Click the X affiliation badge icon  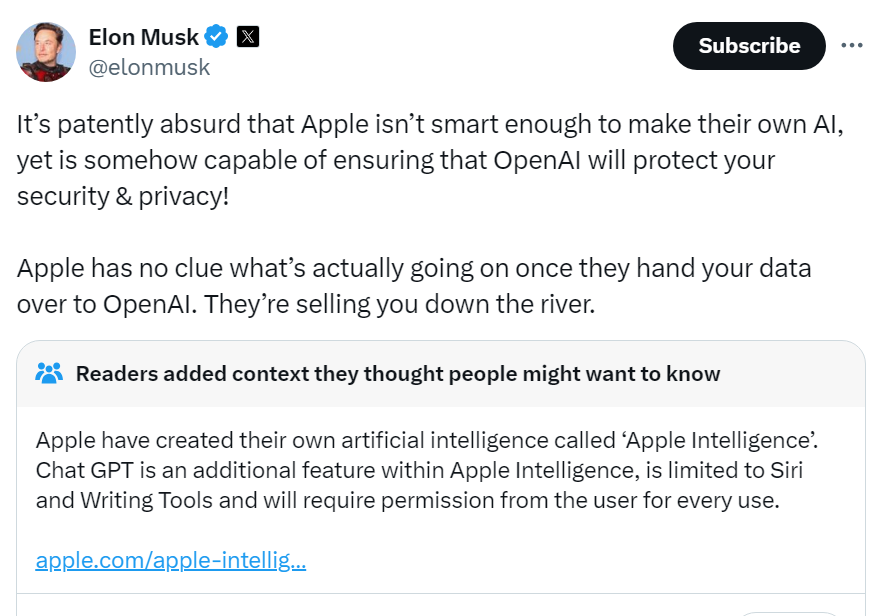point(248,37)
